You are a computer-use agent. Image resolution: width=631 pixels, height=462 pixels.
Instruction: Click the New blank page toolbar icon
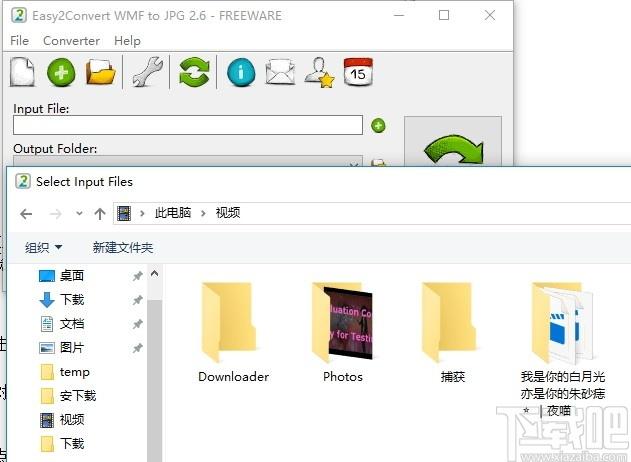pos(22,72)
